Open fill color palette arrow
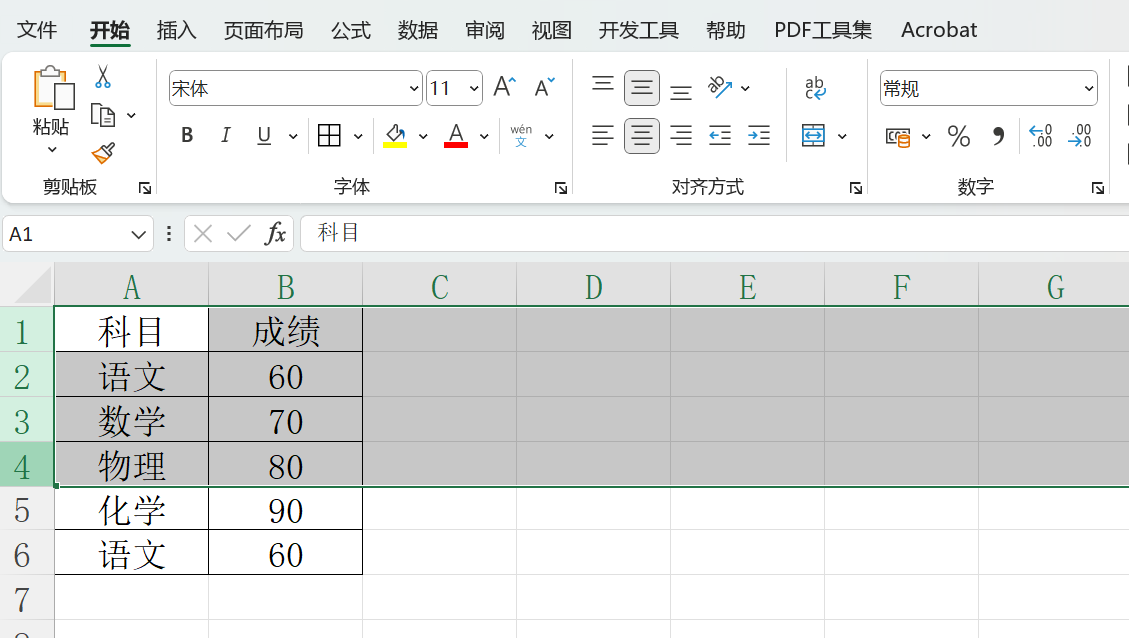 423,136
